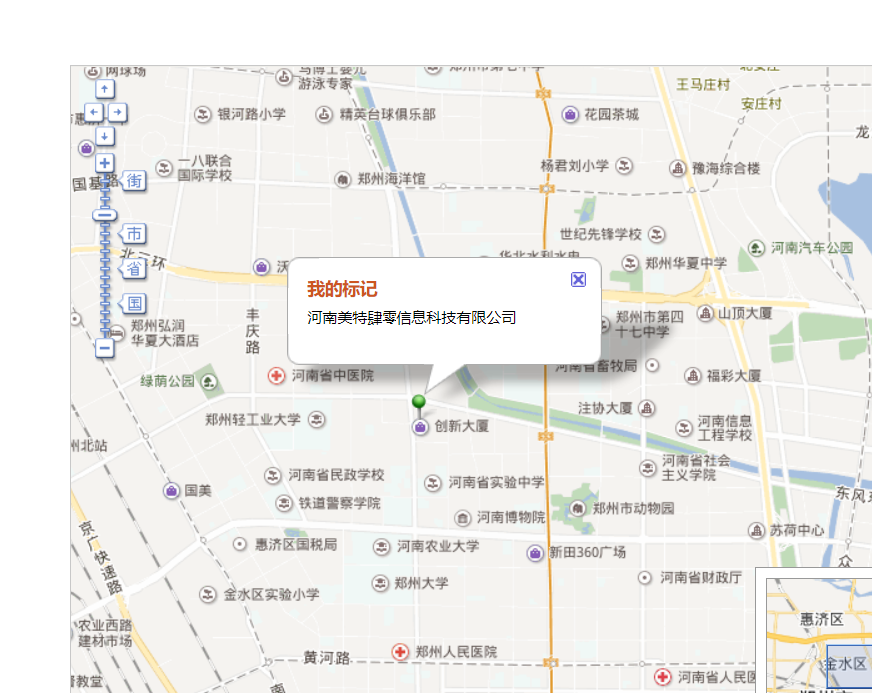
Task: Click the green location marker pin
Action: point(419,403)
